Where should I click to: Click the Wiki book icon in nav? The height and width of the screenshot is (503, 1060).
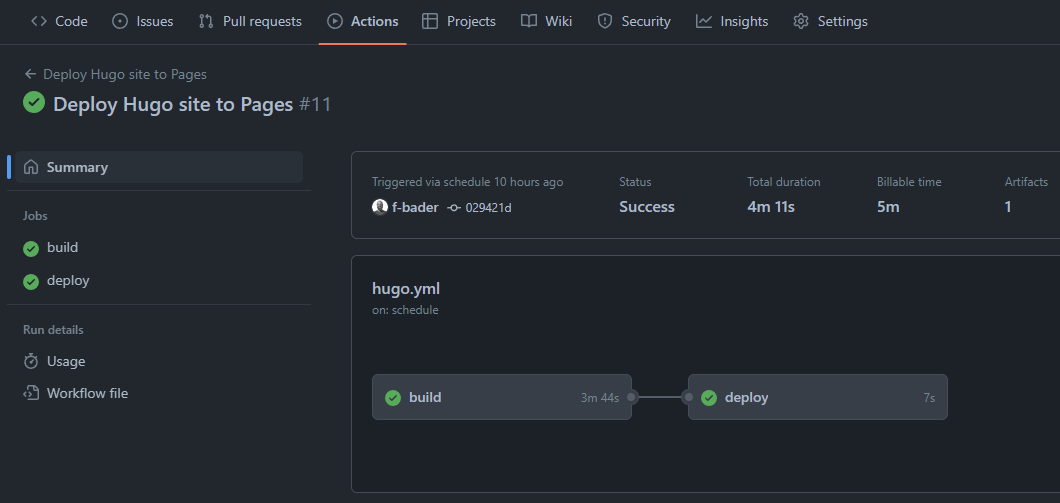click(x=529, y=22)
